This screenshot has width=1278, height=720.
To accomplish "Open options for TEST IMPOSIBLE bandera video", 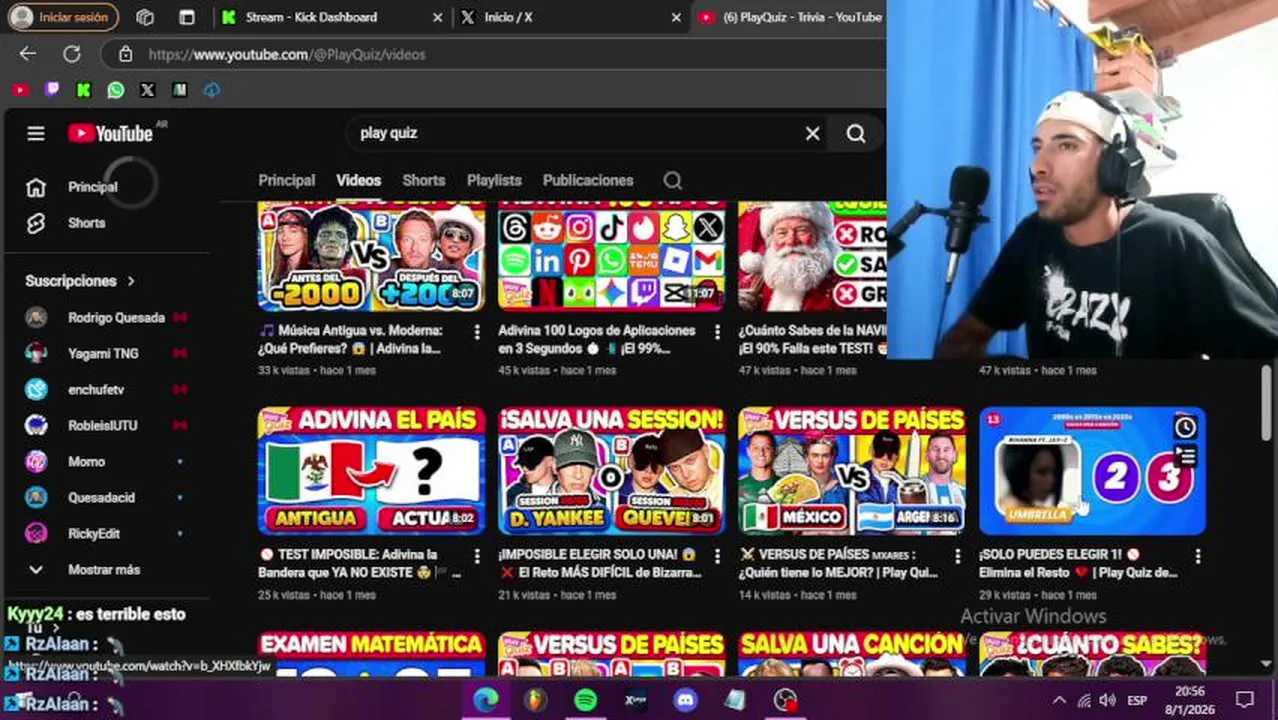I will (476, 556).
